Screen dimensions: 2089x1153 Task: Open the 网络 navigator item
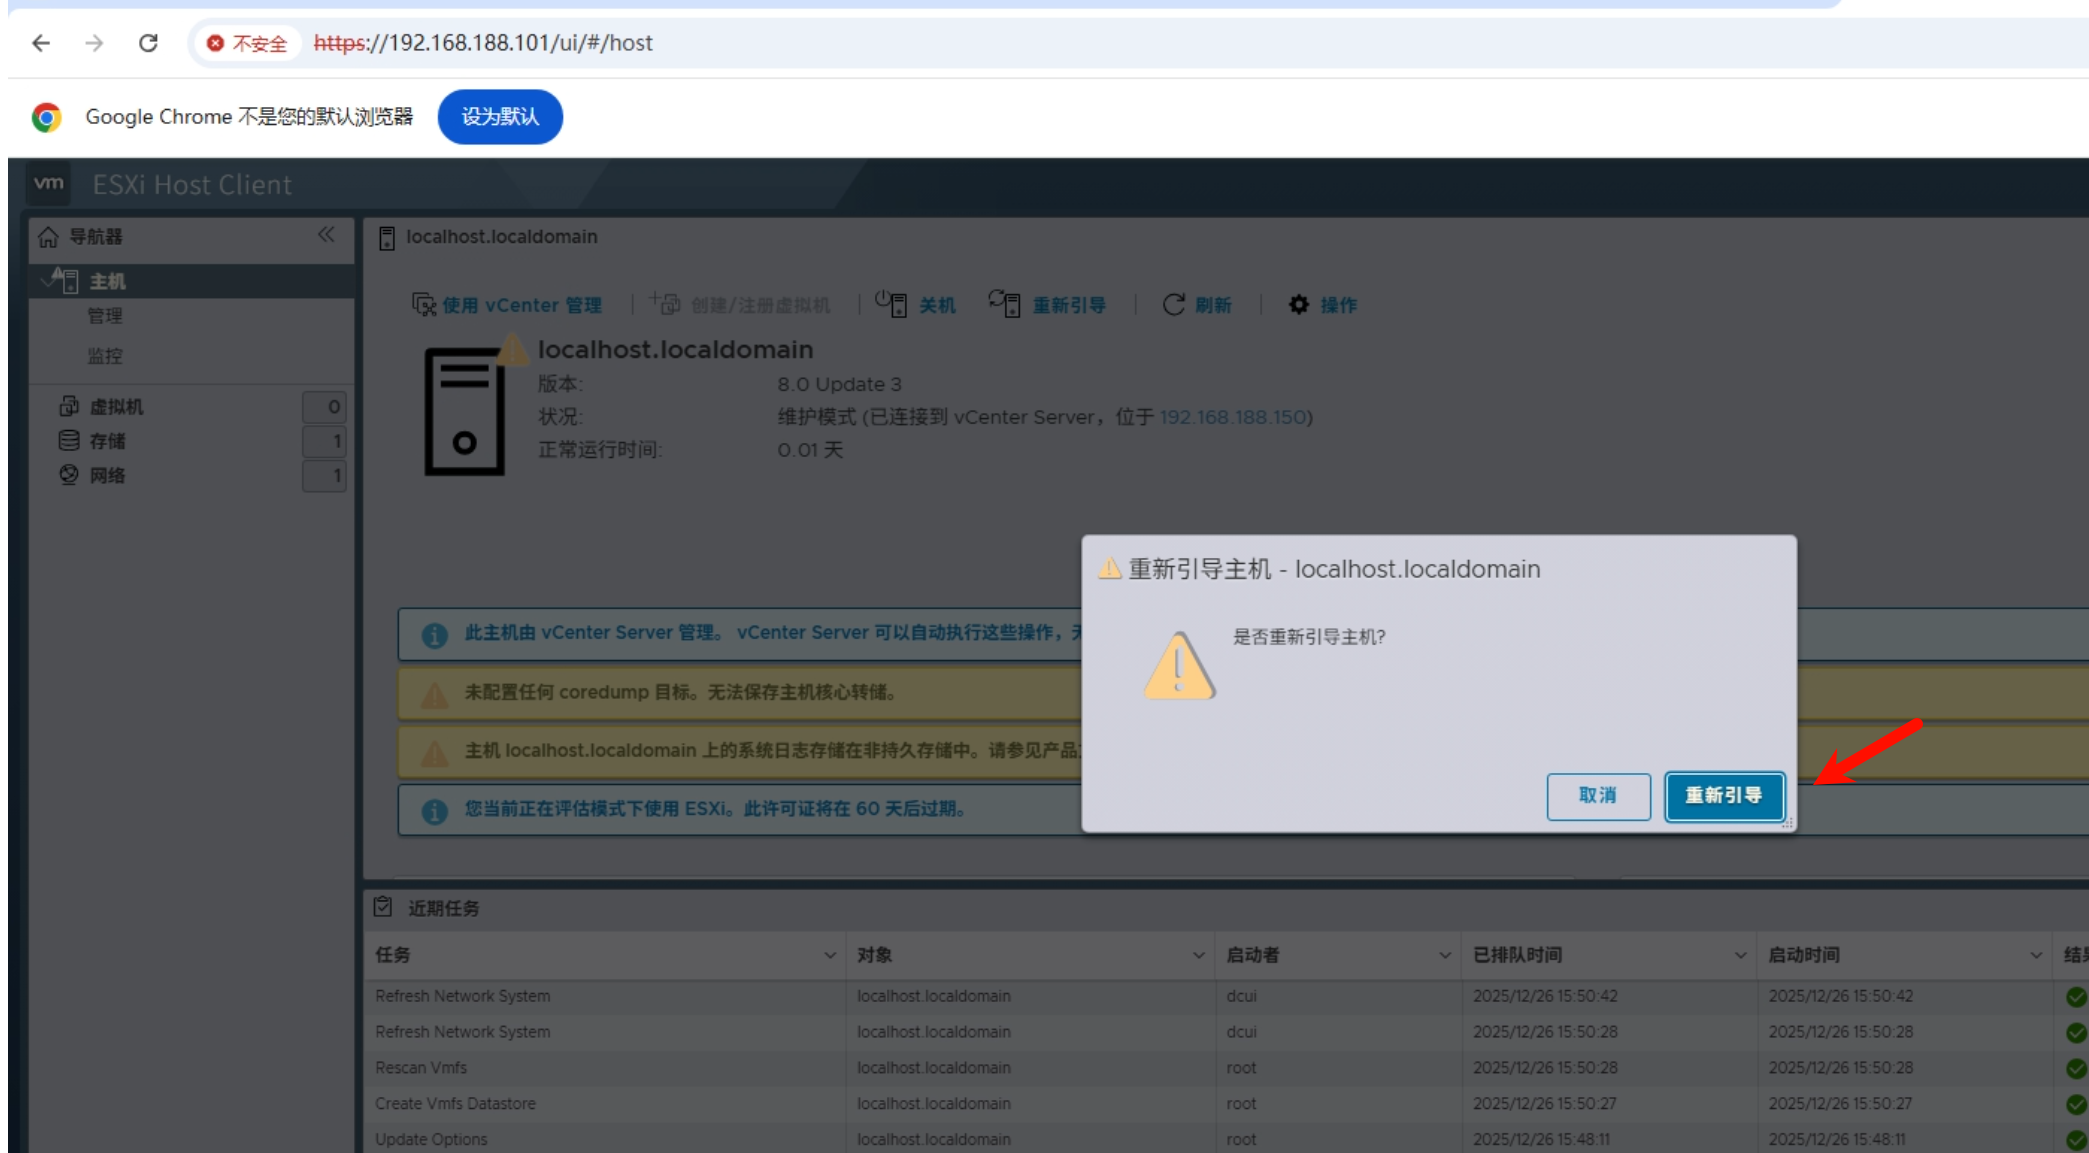point(107,475)
